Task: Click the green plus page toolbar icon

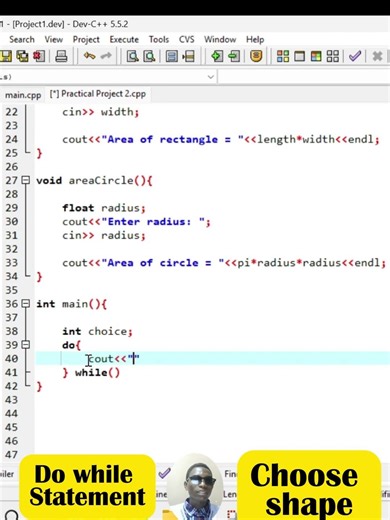Action: (x=217, y=56)
